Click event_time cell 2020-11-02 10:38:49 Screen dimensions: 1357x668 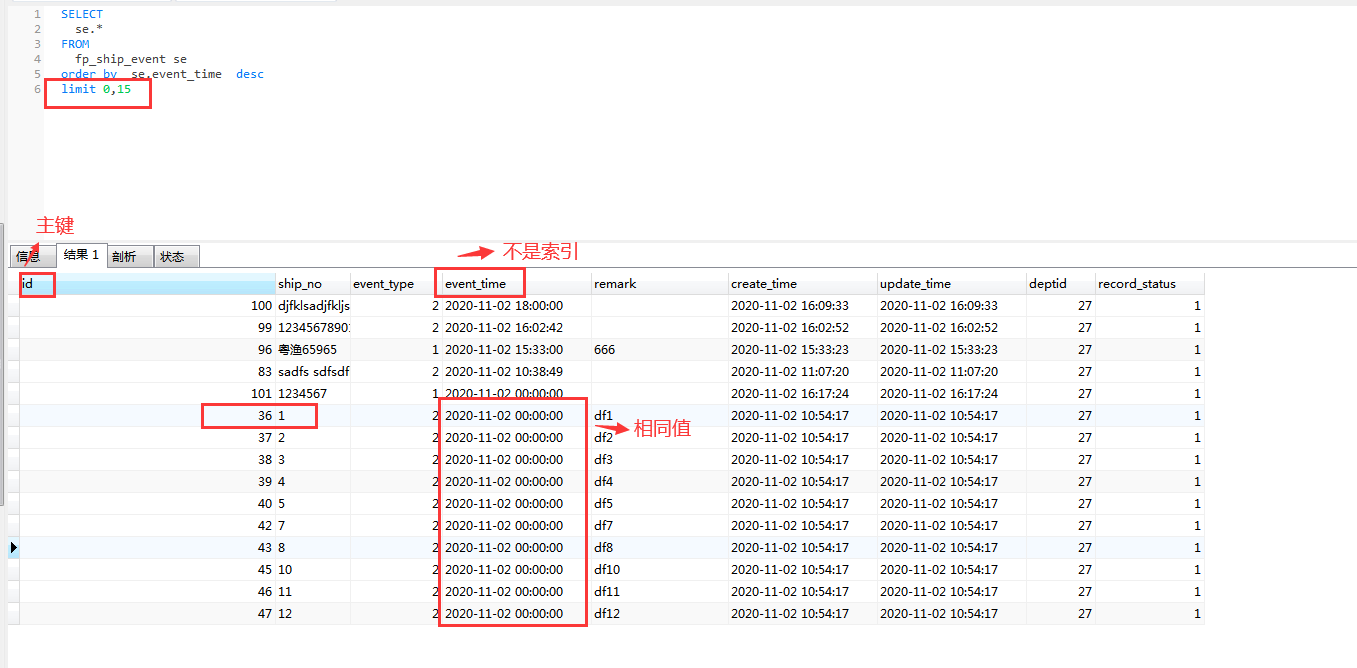(x=517, y=372)
